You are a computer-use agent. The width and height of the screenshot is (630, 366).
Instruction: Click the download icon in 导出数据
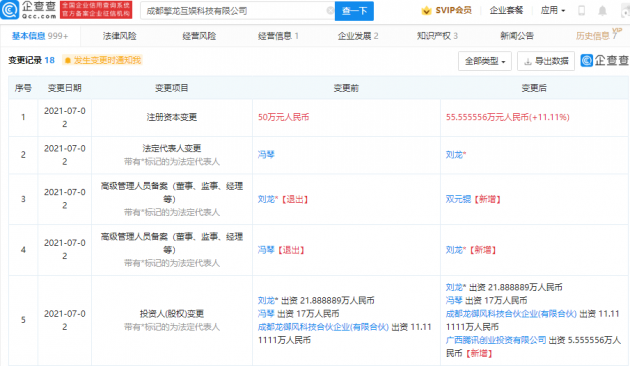(x=528, y=61)
